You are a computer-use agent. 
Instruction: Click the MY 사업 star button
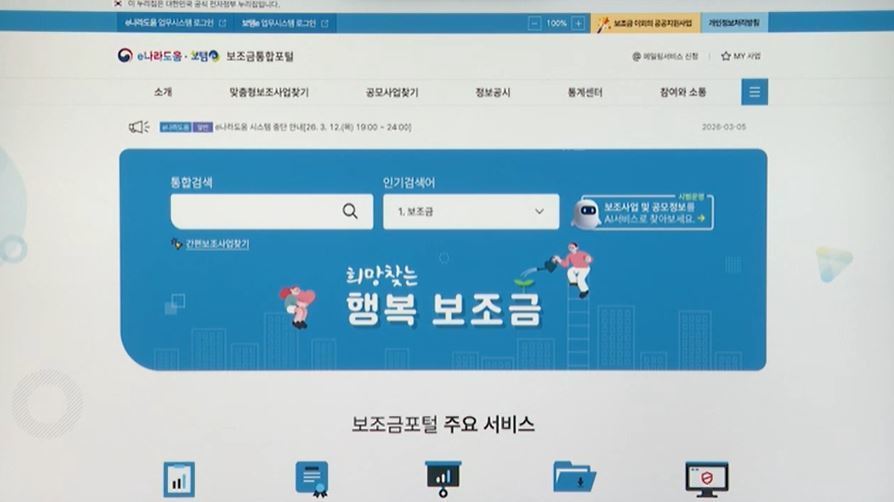tap(740, 57)
